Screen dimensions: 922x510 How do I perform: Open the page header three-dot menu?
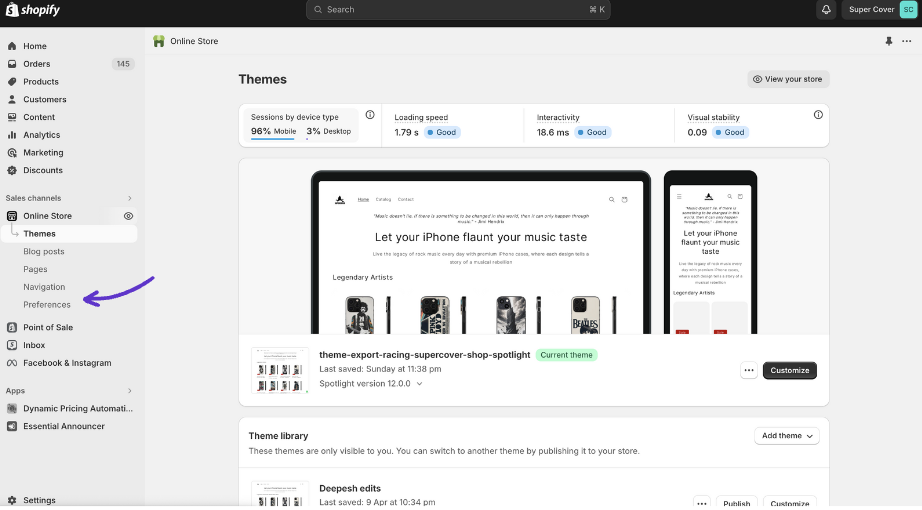coord(907,41)
